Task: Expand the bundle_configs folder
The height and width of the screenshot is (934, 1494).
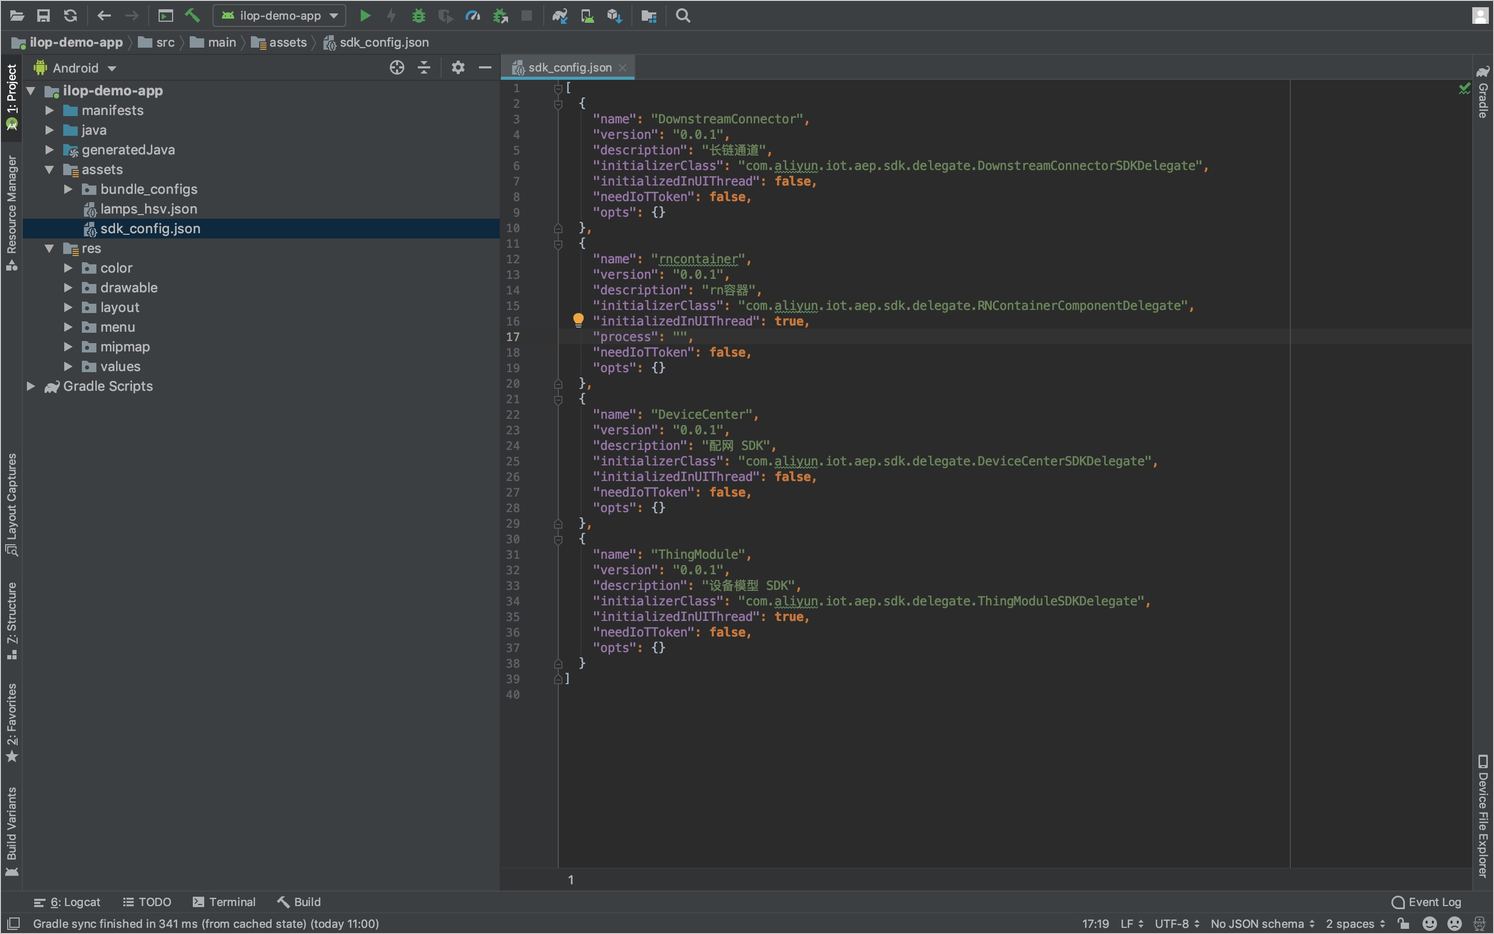Action: pyautogui.click(x=68, y=189)
